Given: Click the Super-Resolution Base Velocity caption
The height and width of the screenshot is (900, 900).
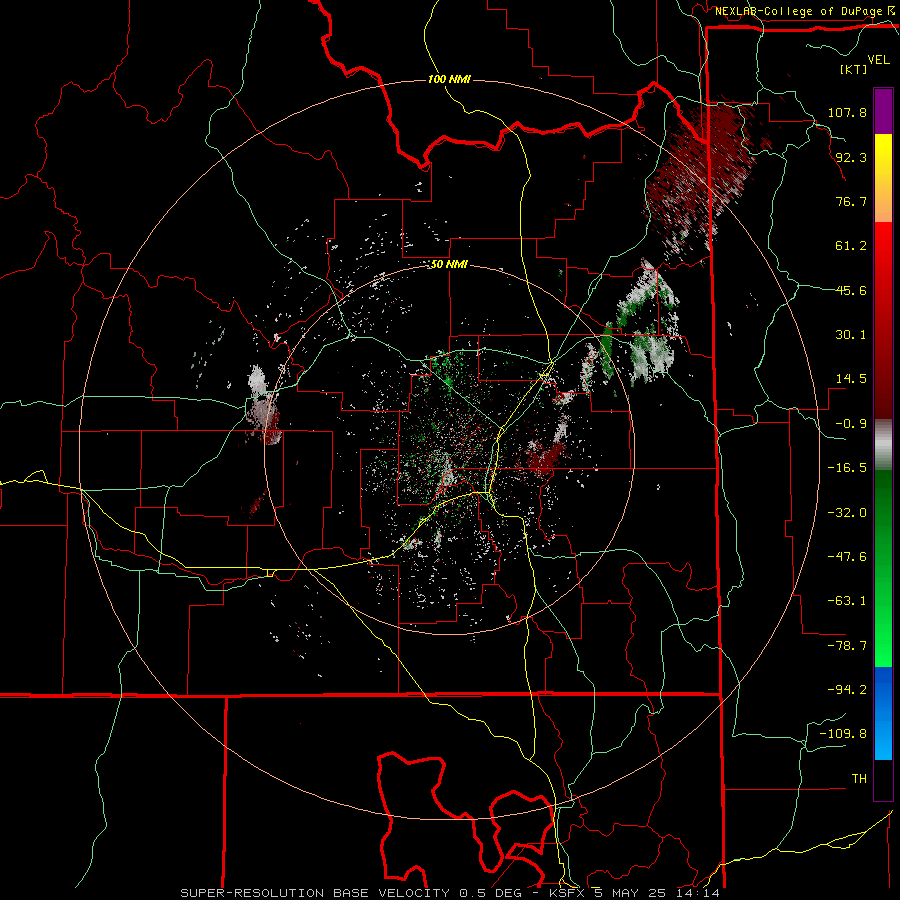Looking at the screenshot, I should pos(450,893).
